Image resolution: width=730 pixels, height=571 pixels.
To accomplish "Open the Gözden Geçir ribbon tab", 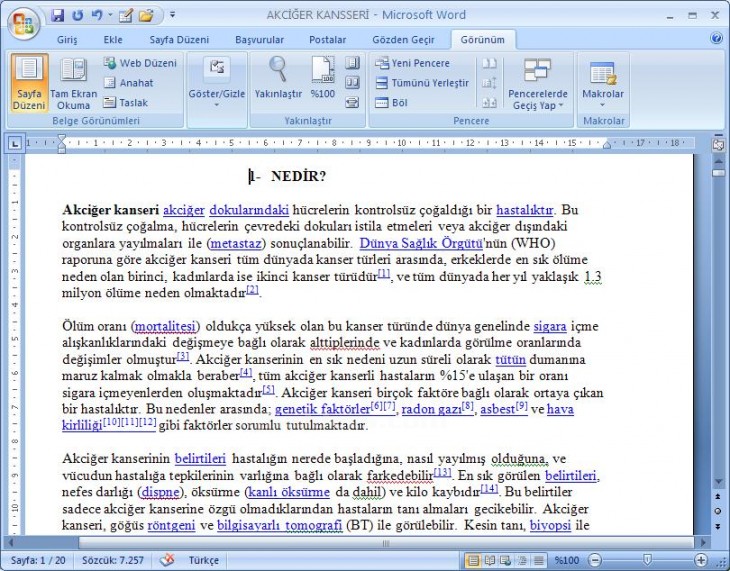I will (x=403, y=40).
